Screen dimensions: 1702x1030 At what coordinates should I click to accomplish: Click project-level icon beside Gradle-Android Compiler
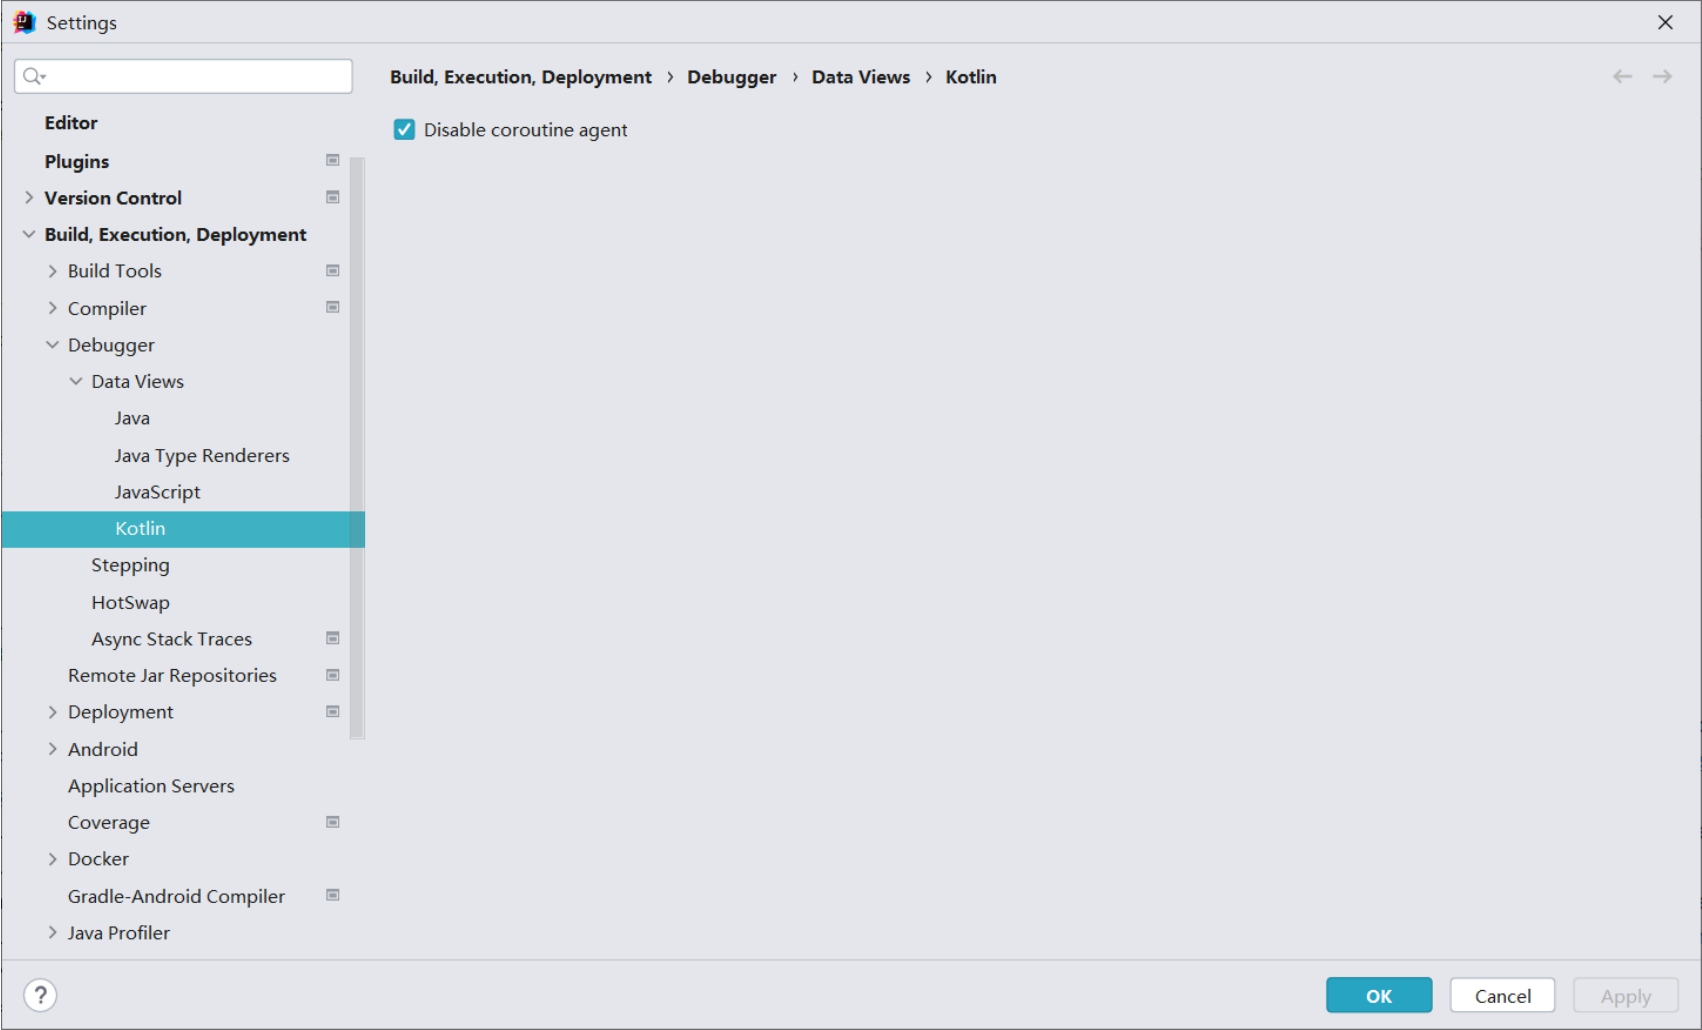333,895
